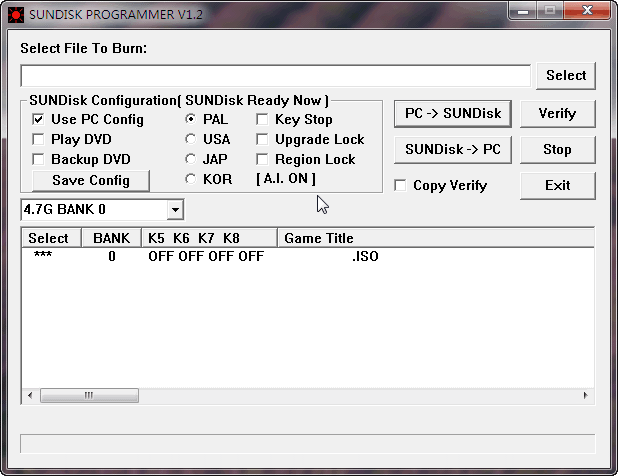Click PC -> SUNDisk button
Screen dimensions: 618x476
coord(453,113)
